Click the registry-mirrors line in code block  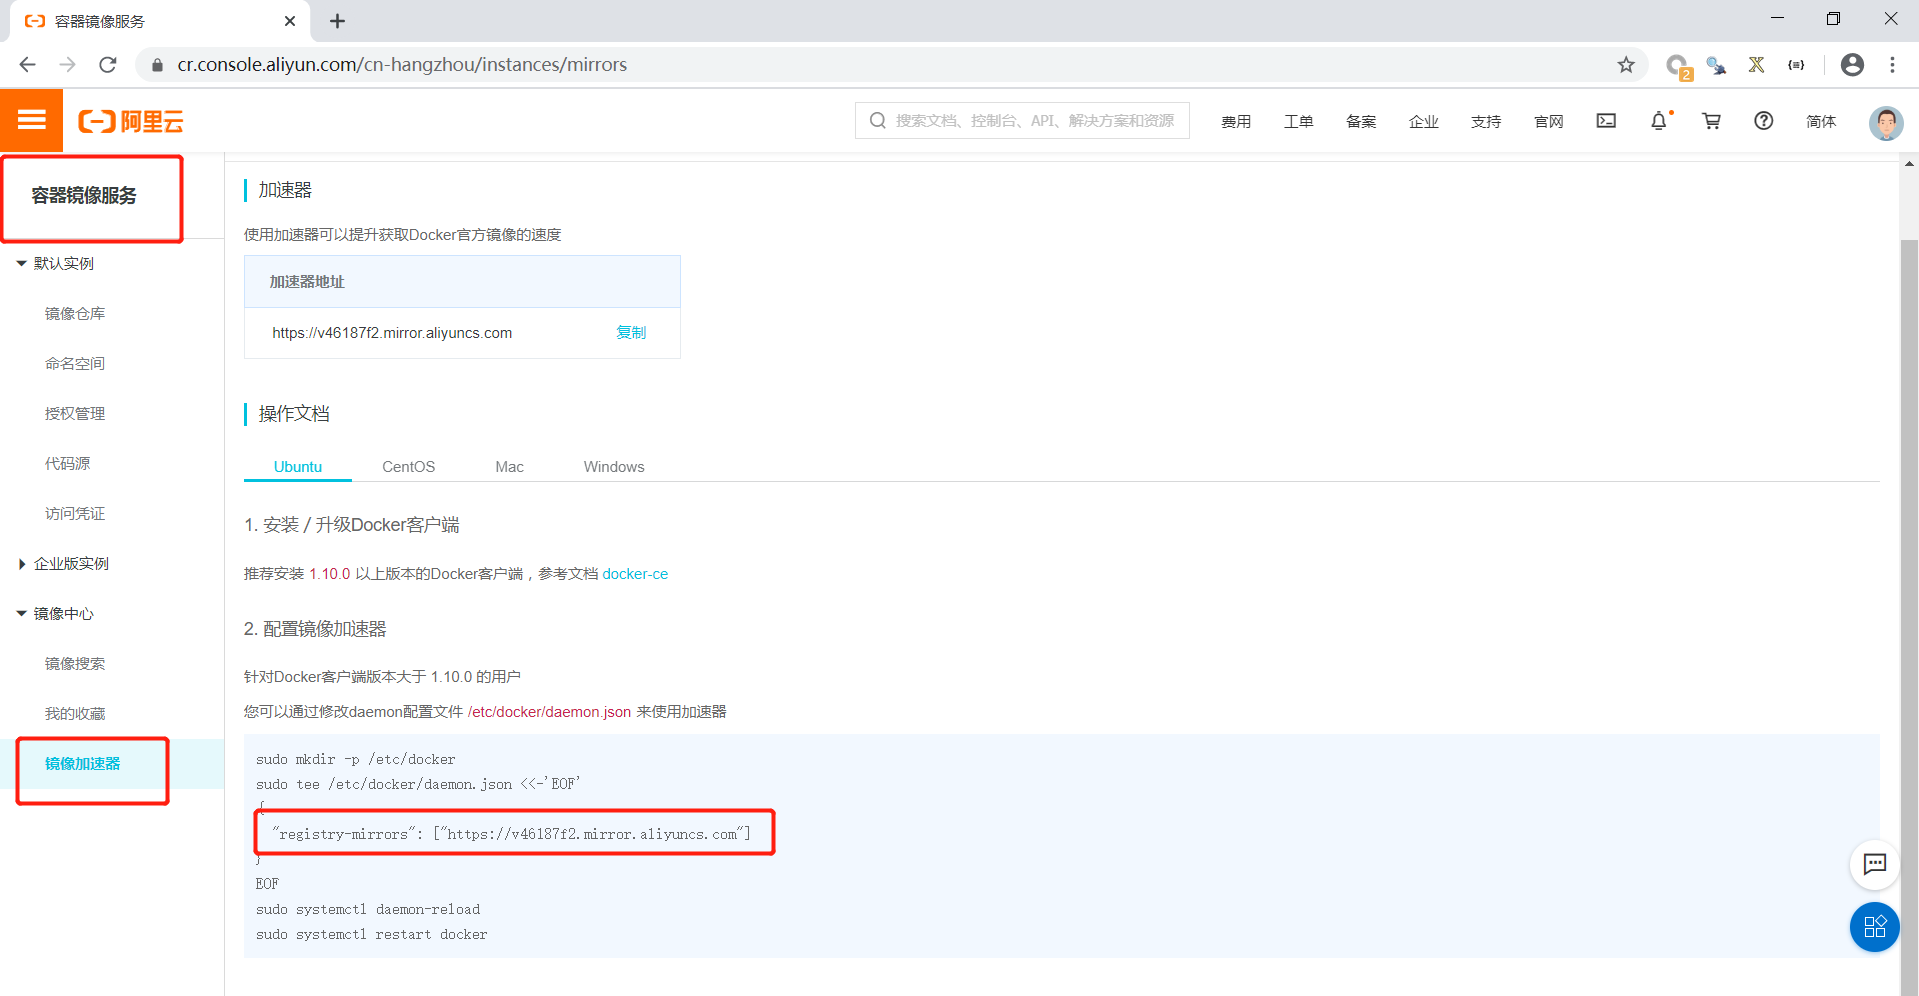(511, 834)
